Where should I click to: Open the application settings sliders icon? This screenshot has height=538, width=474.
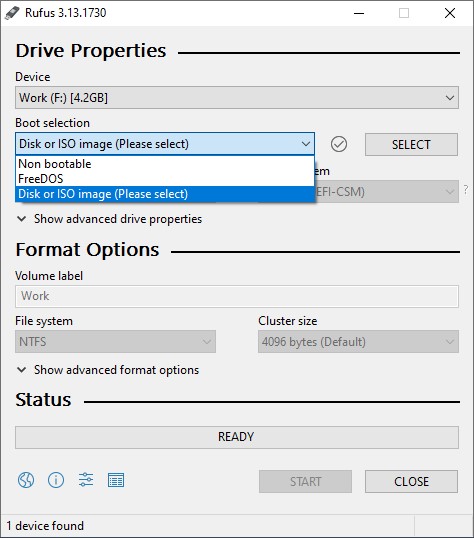click(86, 480)
